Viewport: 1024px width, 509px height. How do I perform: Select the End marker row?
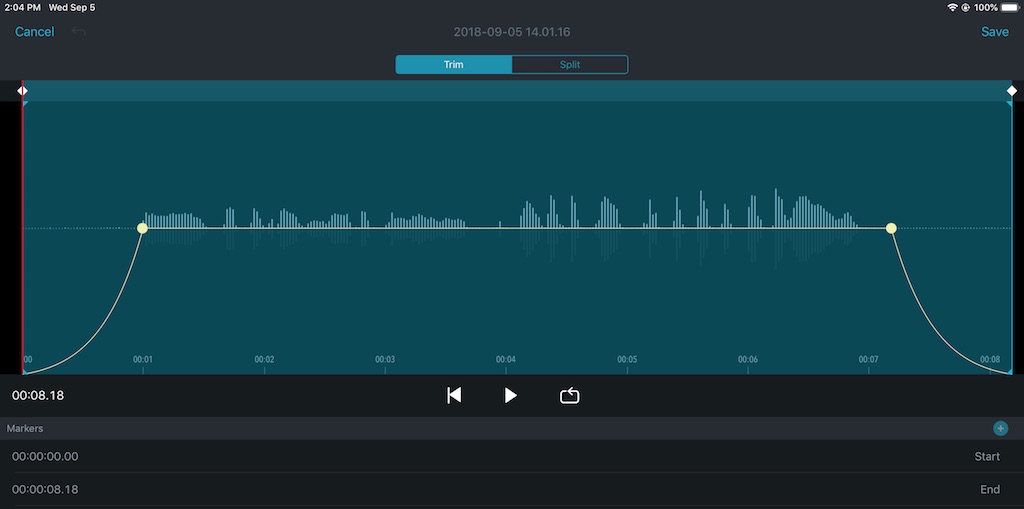512,490
